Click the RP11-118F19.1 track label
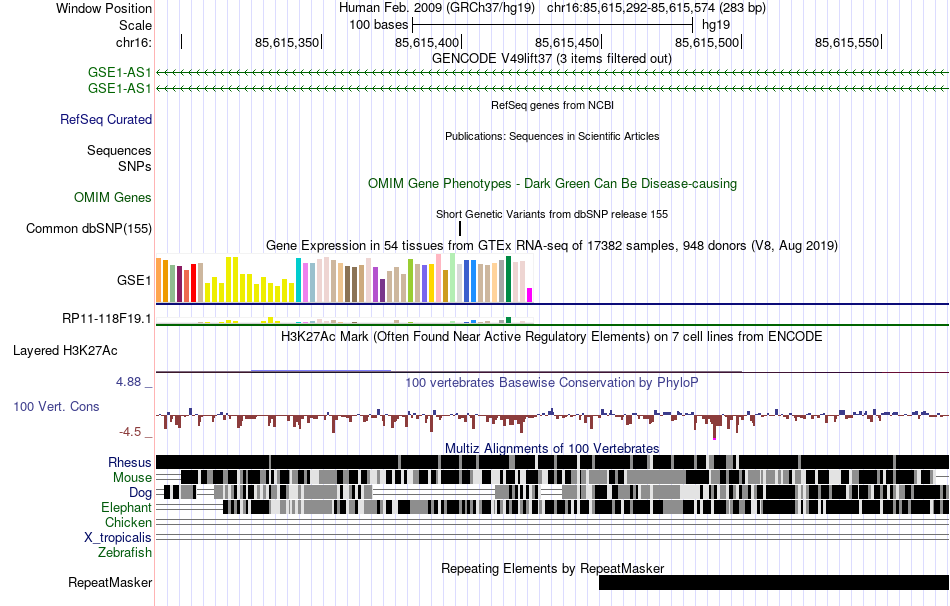 coord(107,319)
